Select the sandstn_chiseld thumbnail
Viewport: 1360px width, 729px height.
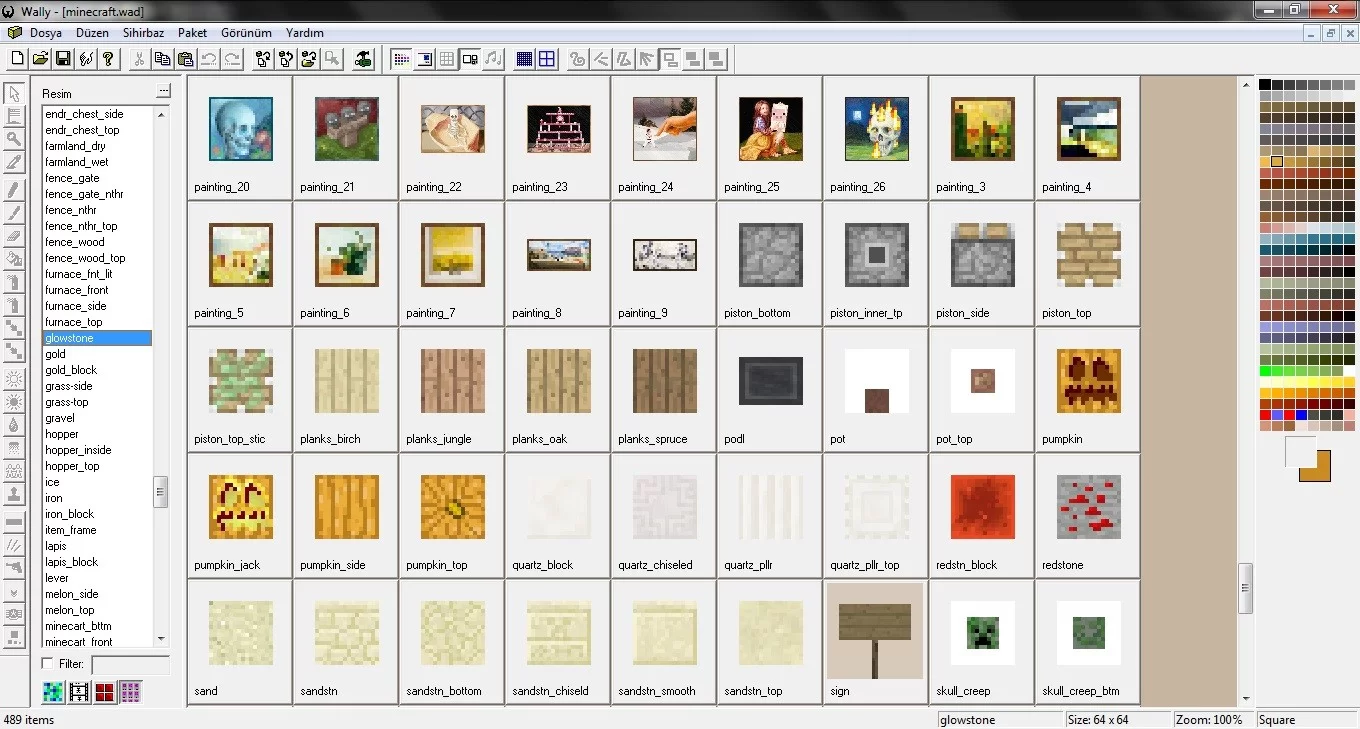559,633
